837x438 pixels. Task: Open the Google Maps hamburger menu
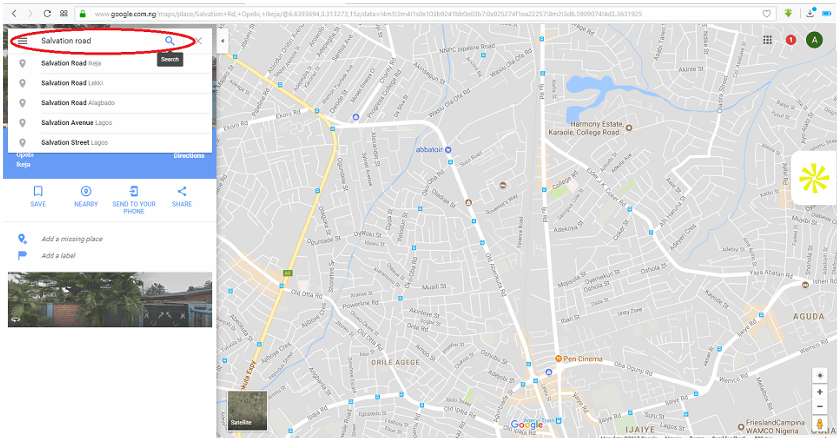(x=22, y=41)
